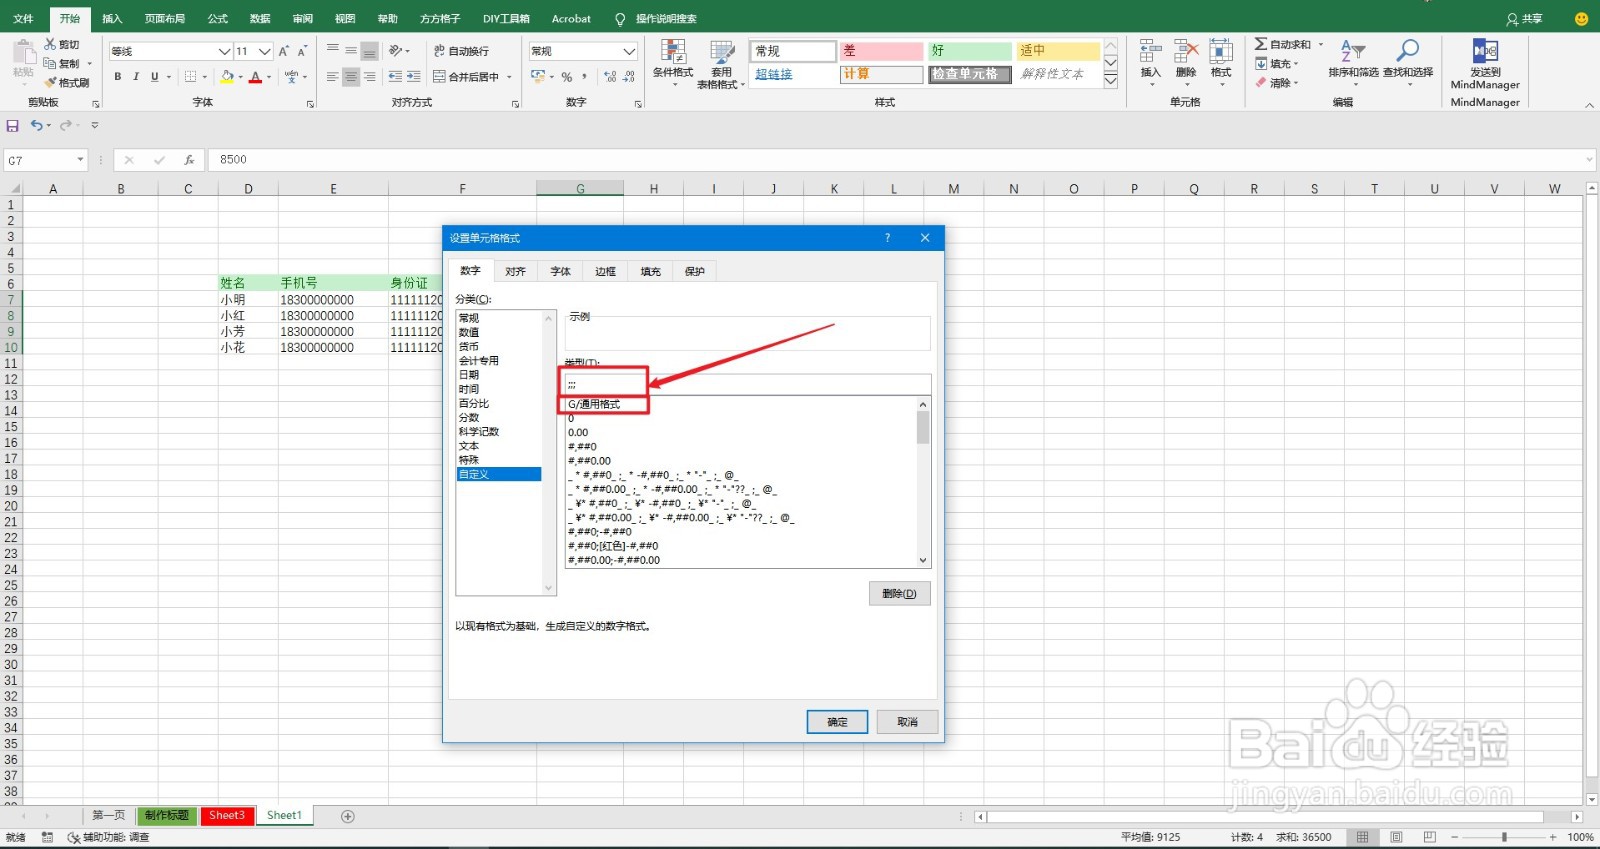Image resolution: width=1600 pixels, height=849 pixels.
Task: Open the font color dropdown arrow
Action: coord(269,77)
